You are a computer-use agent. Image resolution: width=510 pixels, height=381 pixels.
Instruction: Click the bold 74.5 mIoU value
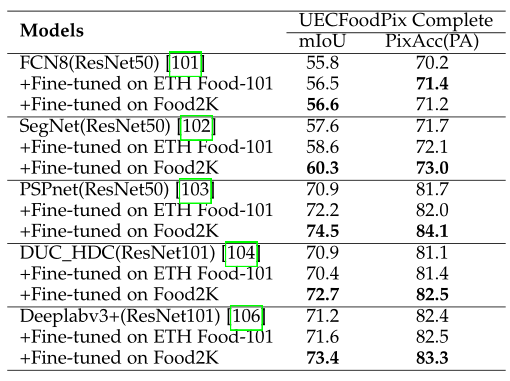click(322, 231)
